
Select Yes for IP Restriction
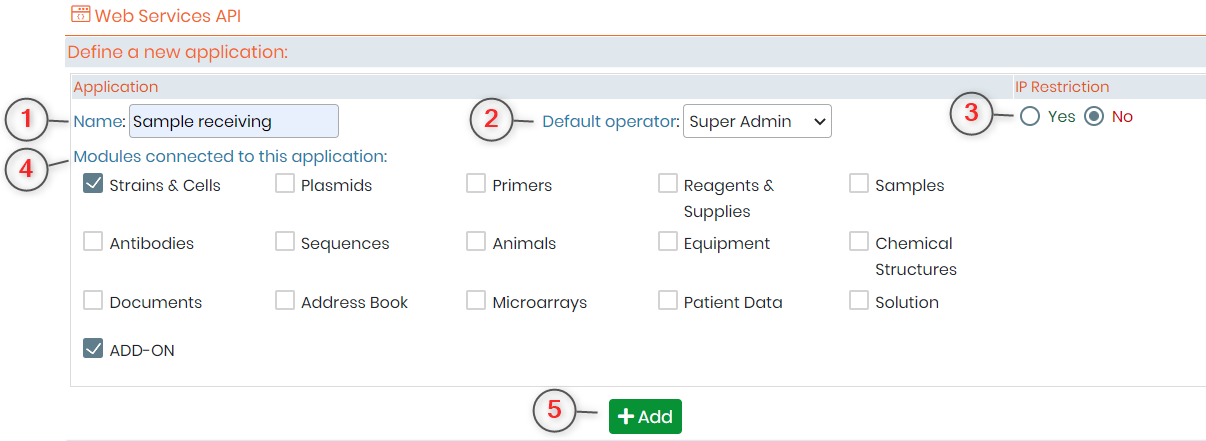[1030, 117]
